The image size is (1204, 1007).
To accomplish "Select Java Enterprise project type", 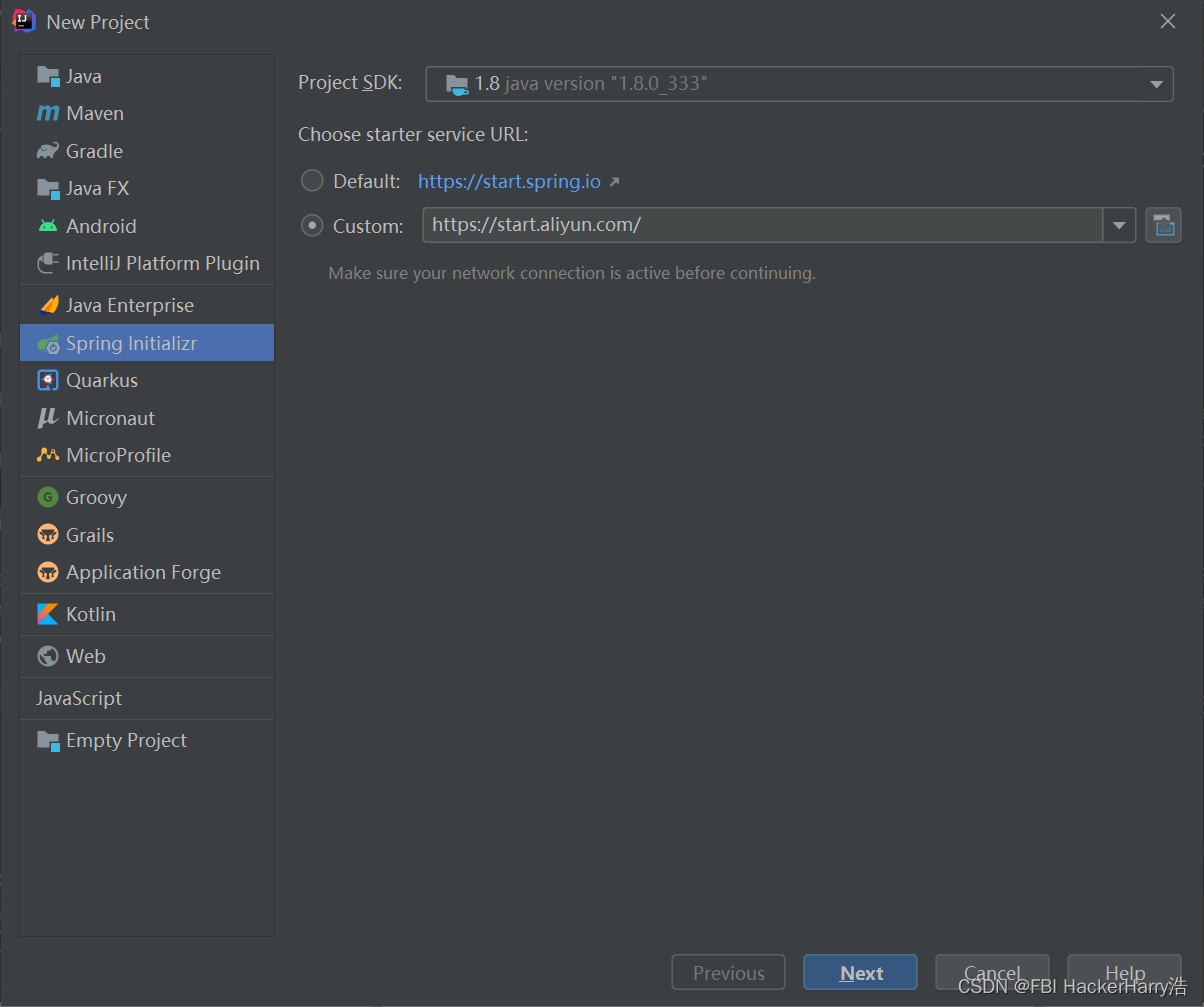I will point(129,305).
